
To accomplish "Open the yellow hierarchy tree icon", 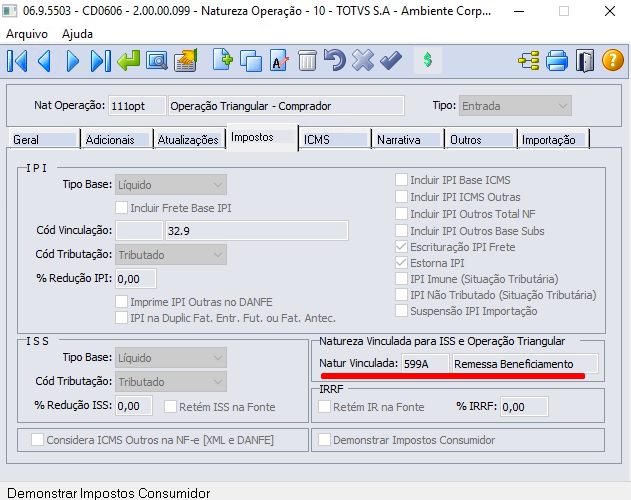I will click(528, 61).
